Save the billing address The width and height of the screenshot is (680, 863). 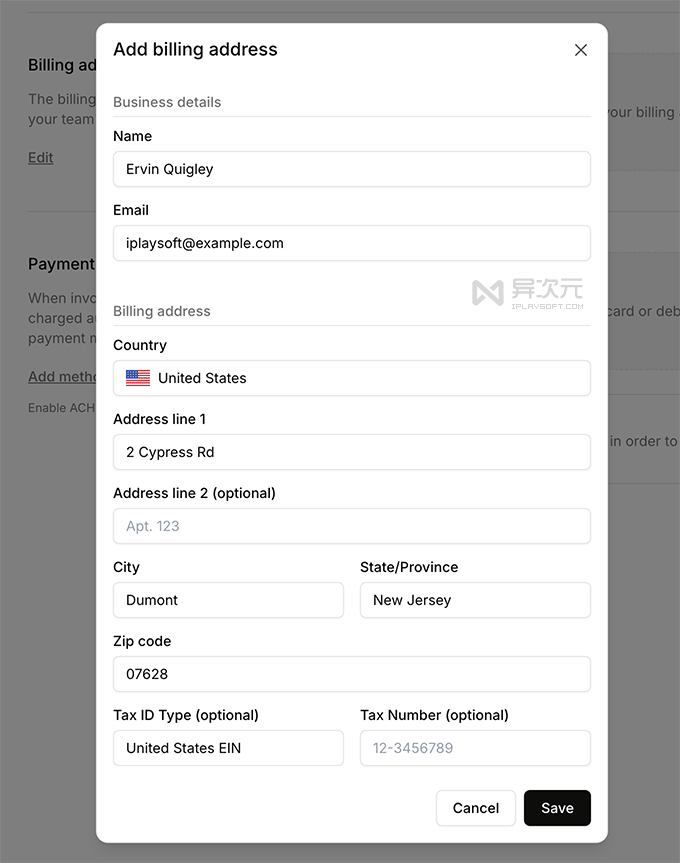pyautogui.click(x=557, y=808)
